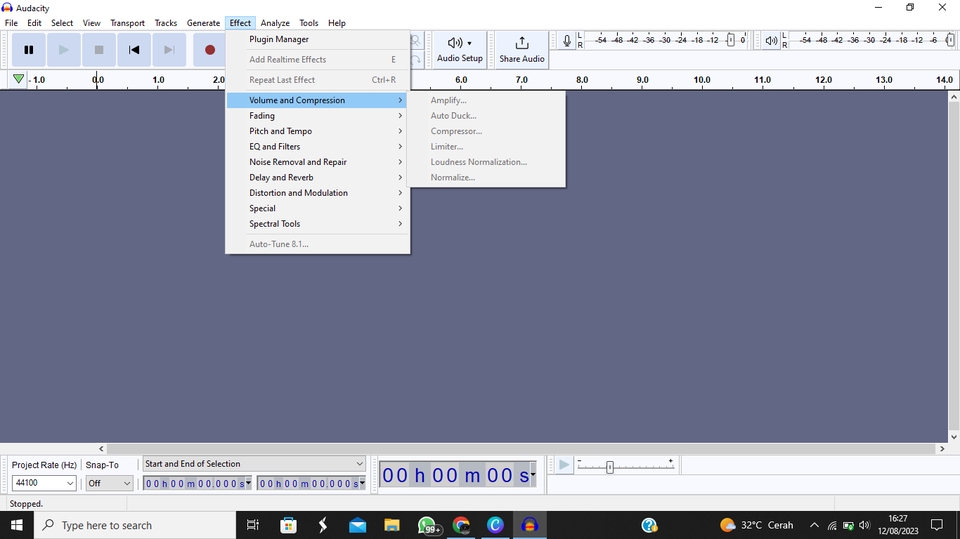Choose Limiter... in the submenu

click(x=487, y=146)
